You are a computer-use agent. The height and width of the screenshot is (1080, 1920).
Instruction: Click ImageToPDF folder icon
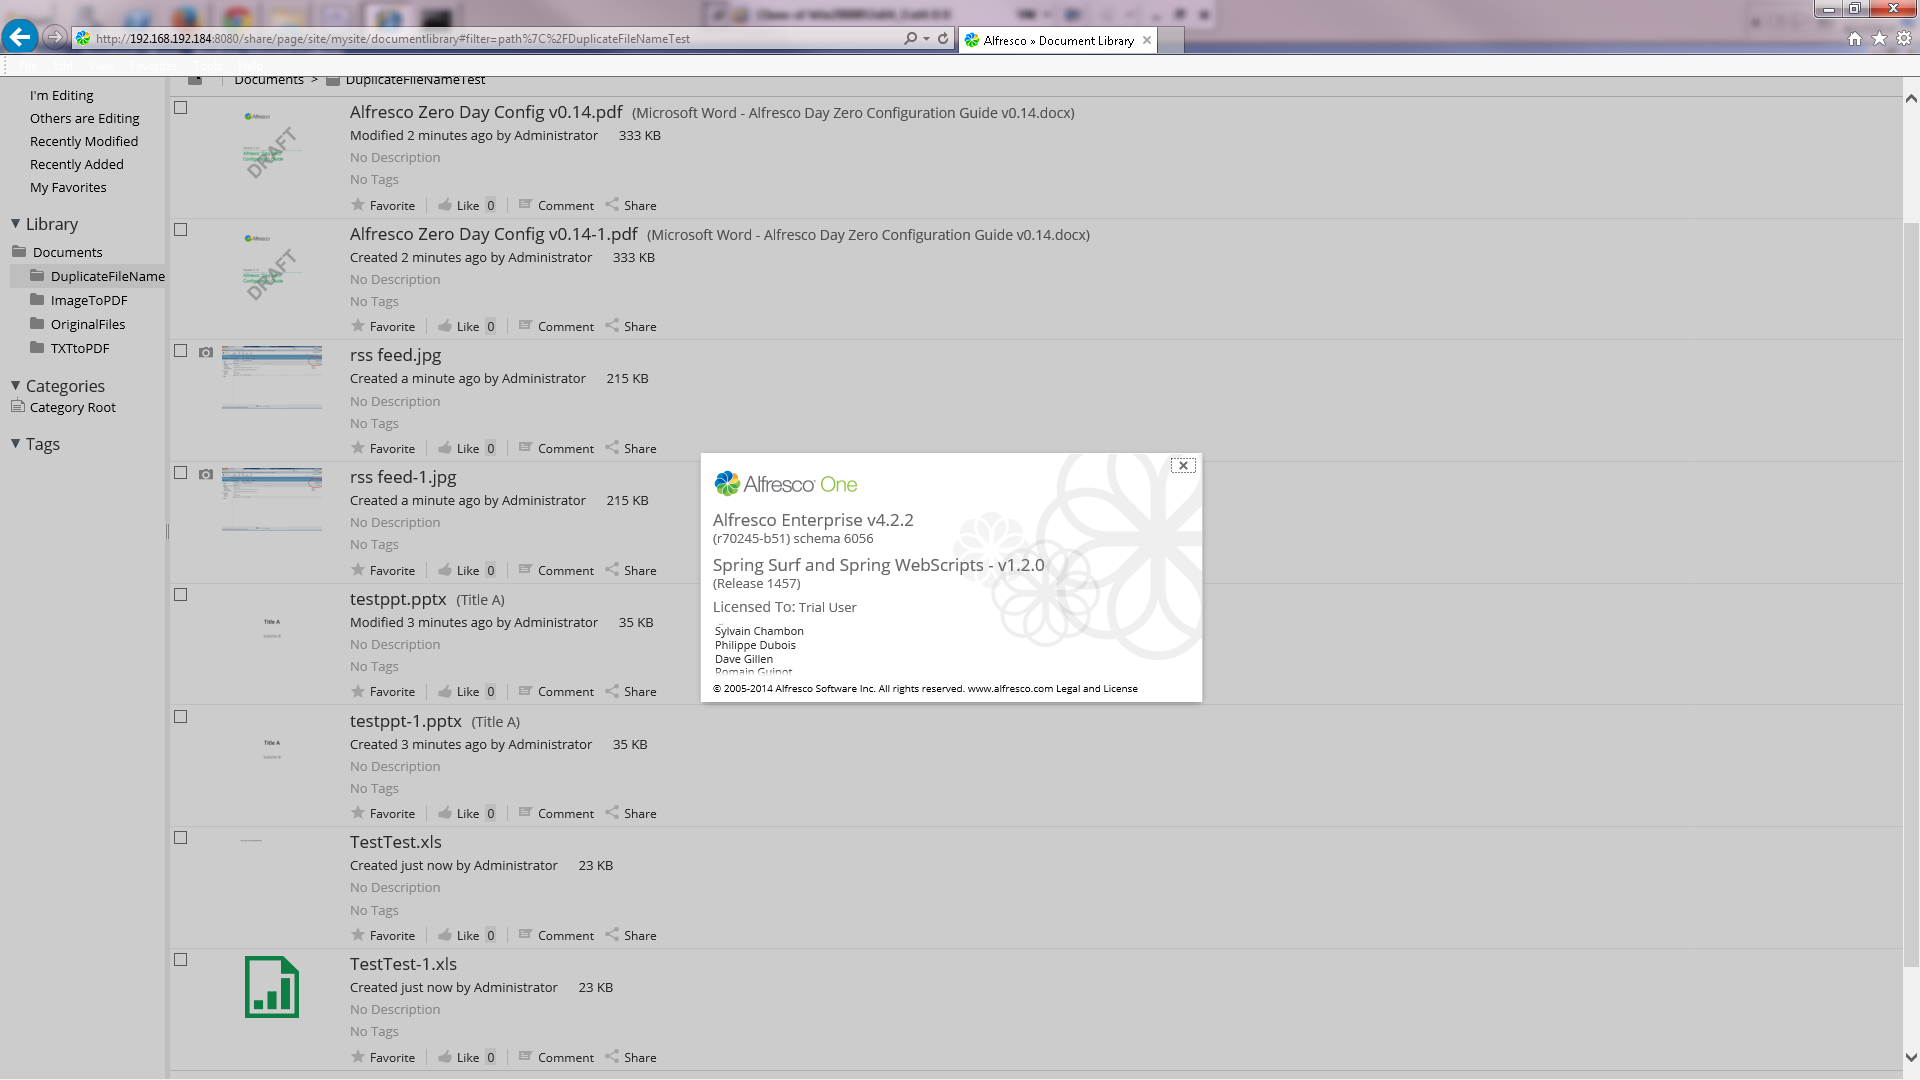click(37, 299)
